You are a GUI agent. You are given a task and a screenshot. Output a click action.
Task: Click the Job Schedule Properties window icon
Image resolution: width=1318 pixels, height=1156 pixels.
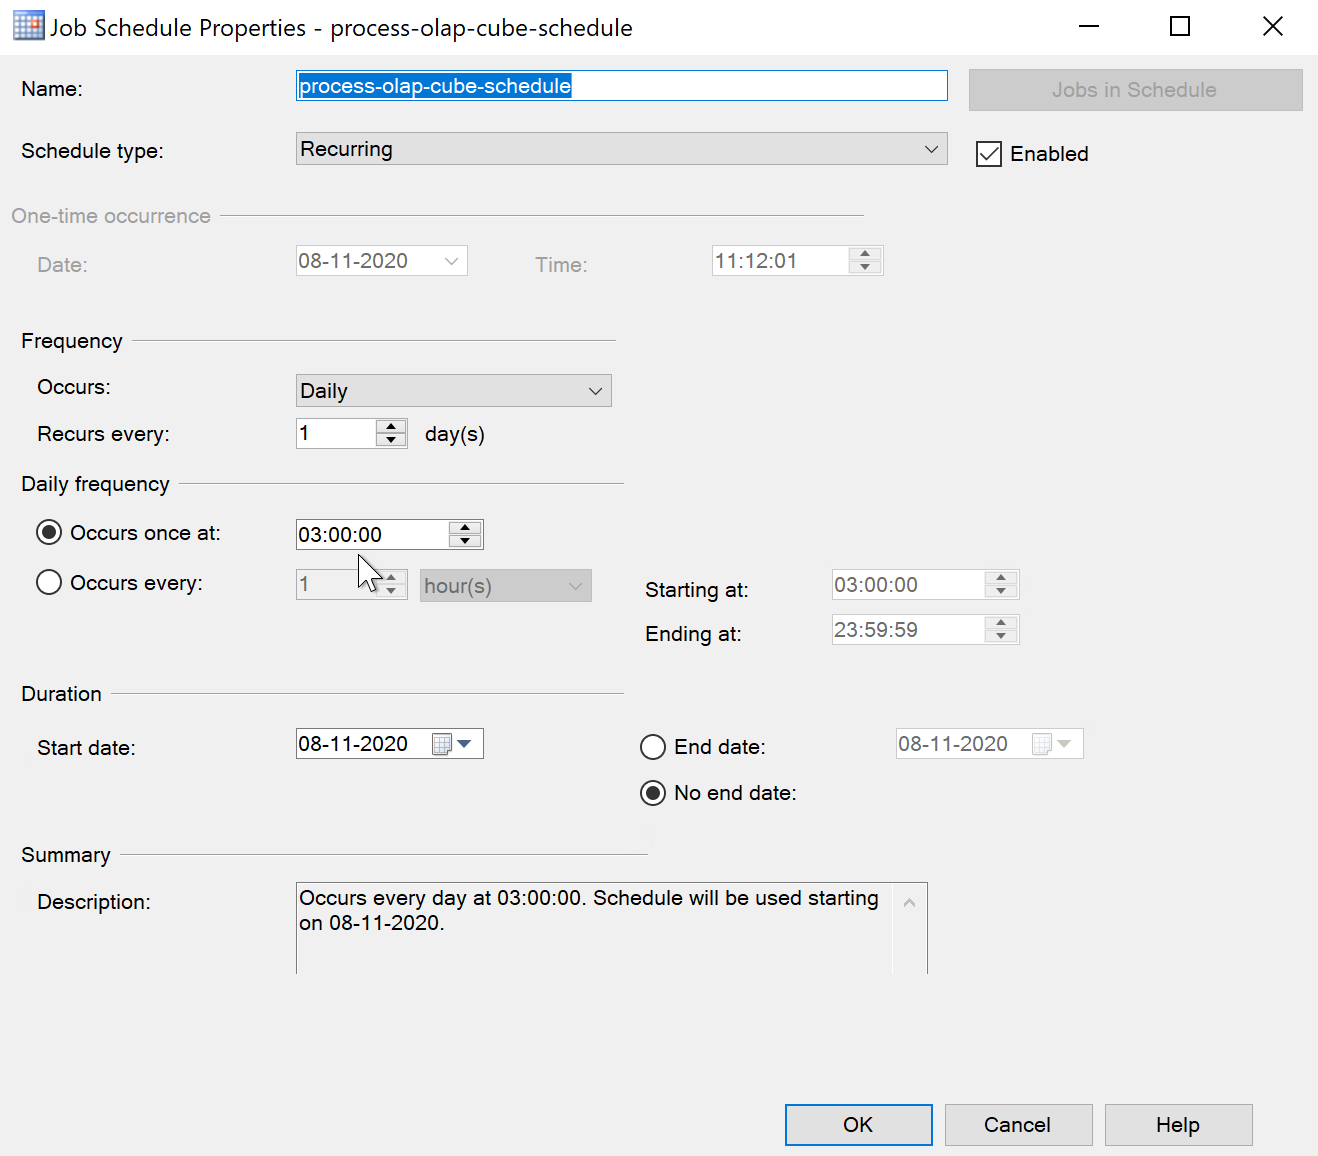[x=28, y=27]
